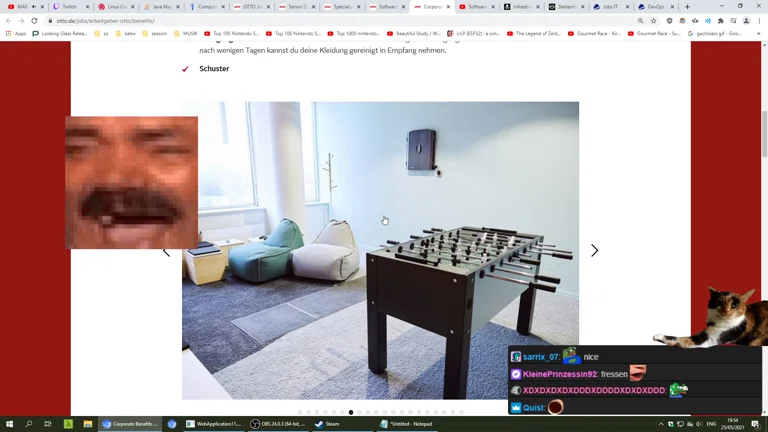768x432 pixels.
Task: Select the active carousel pagination dot
Action: (x=351, y=412)
